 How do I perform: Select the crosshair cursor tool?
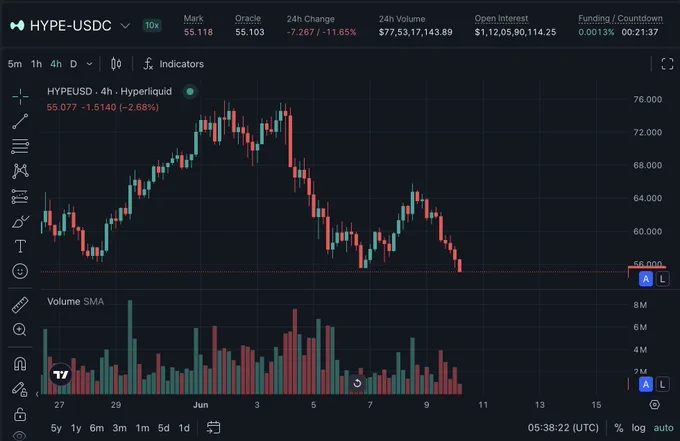[20, 96]
